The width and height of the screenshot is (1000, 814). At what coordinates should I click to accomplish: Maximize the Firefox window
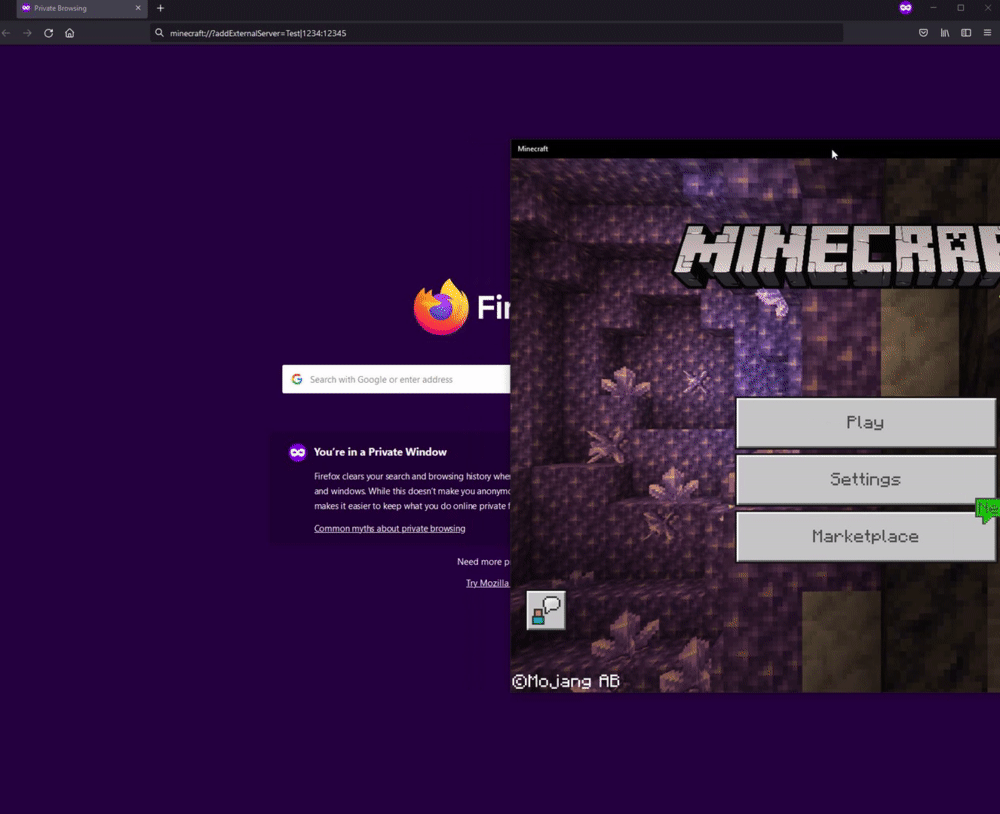point(960,8)
